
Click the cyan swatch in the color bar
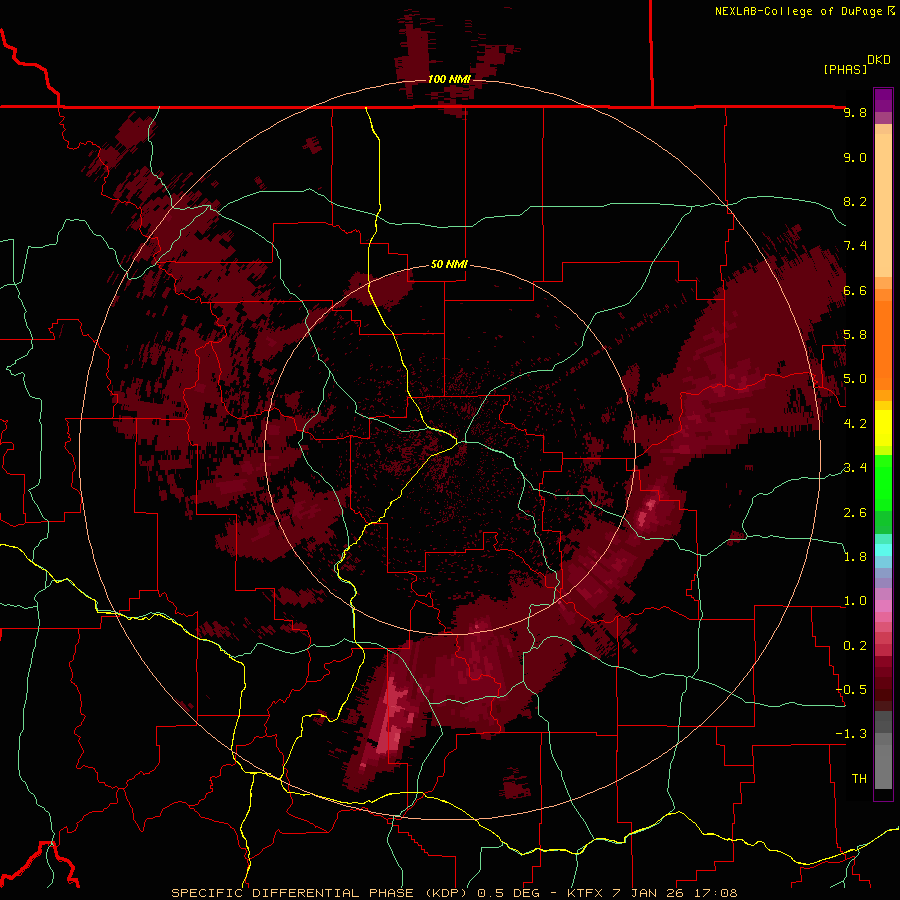(883, 550)
